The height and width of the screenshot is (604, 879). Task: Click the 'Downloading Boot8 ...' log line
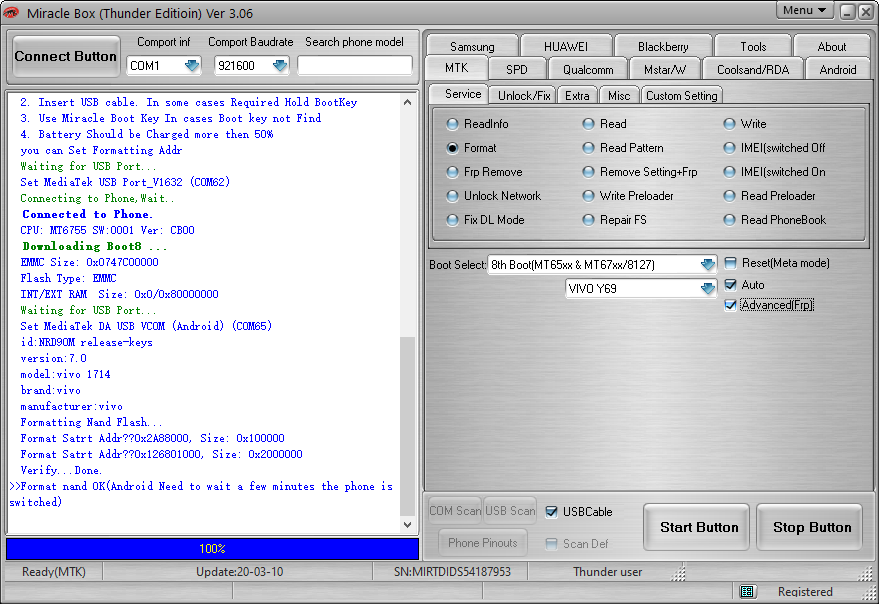point(95,246)
